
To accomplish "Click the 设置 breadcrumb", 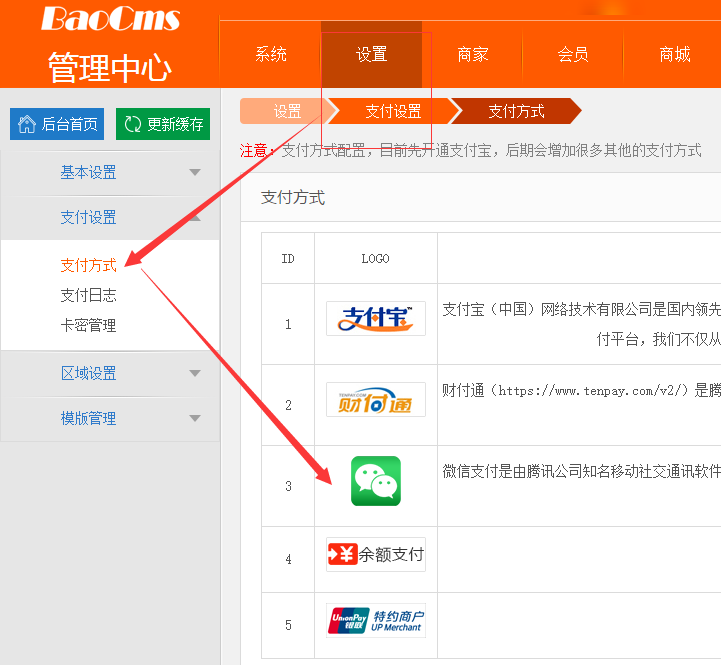I will point(287,111).
